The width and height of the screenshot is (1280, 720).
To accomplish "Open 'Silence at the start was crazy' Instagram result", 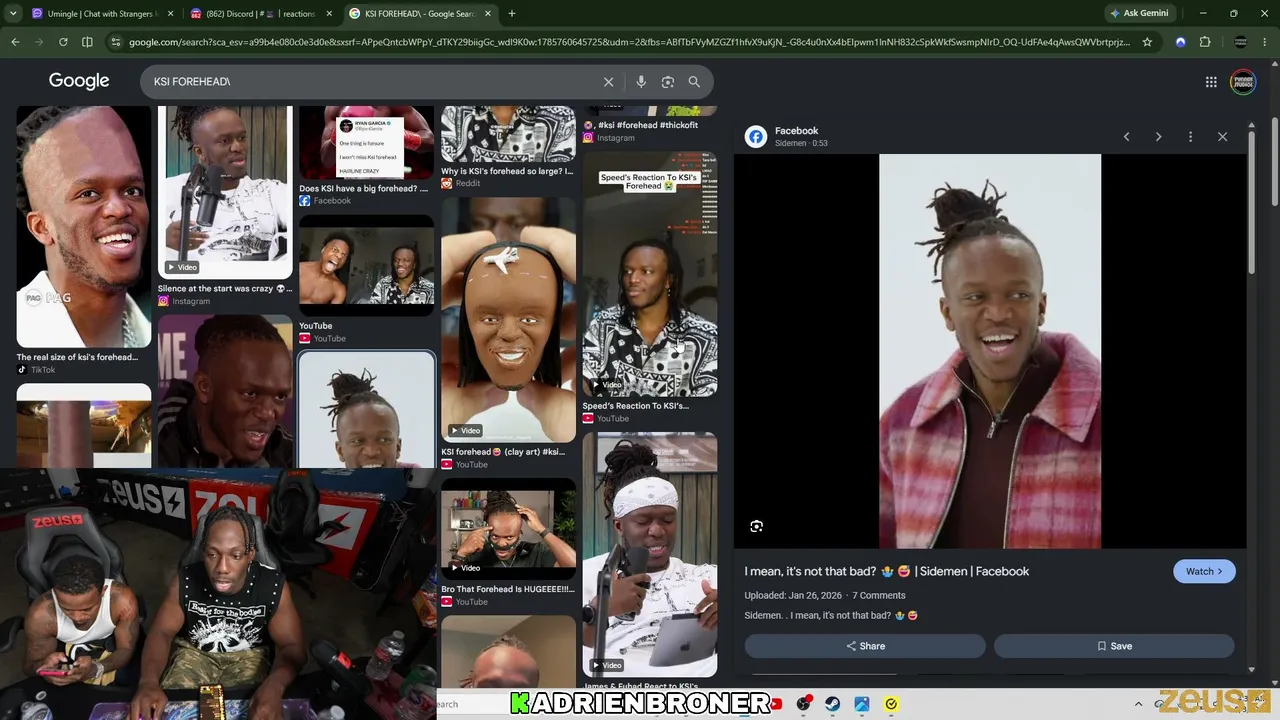I will pyautogui.click(x=225, y=289).
